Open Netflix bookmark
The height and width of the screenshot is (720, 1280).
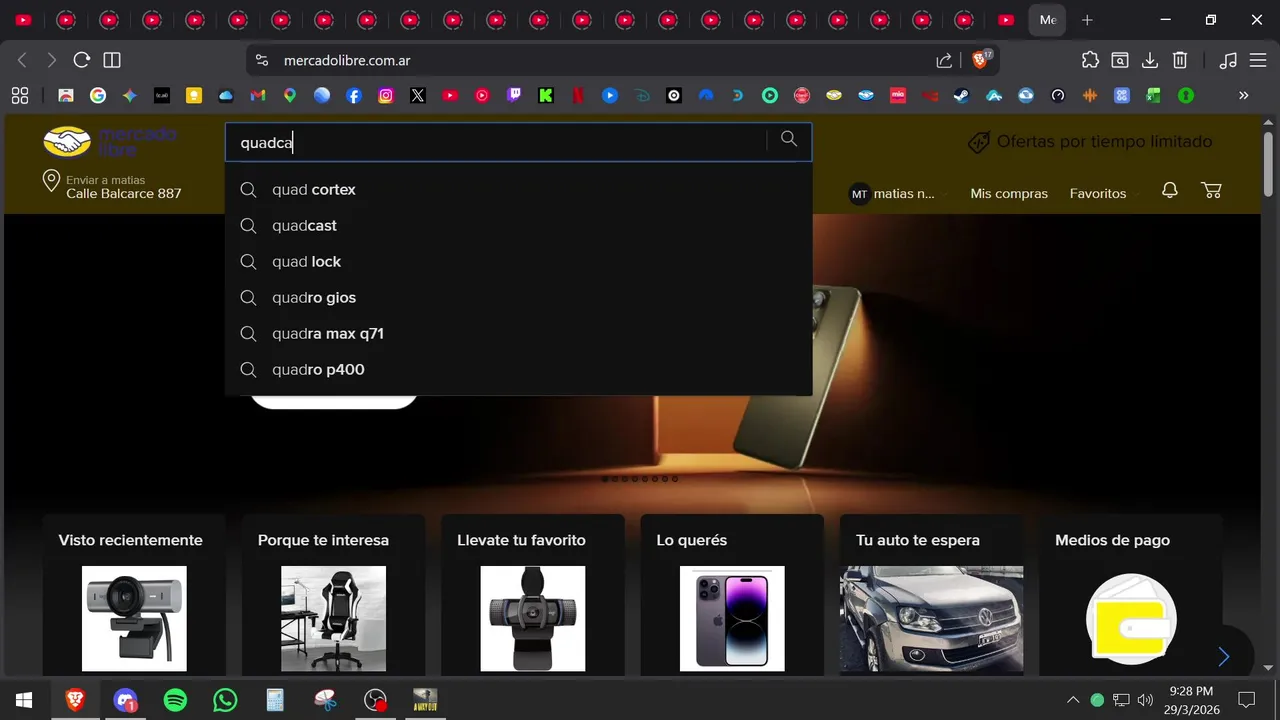(x=578, y=96)
